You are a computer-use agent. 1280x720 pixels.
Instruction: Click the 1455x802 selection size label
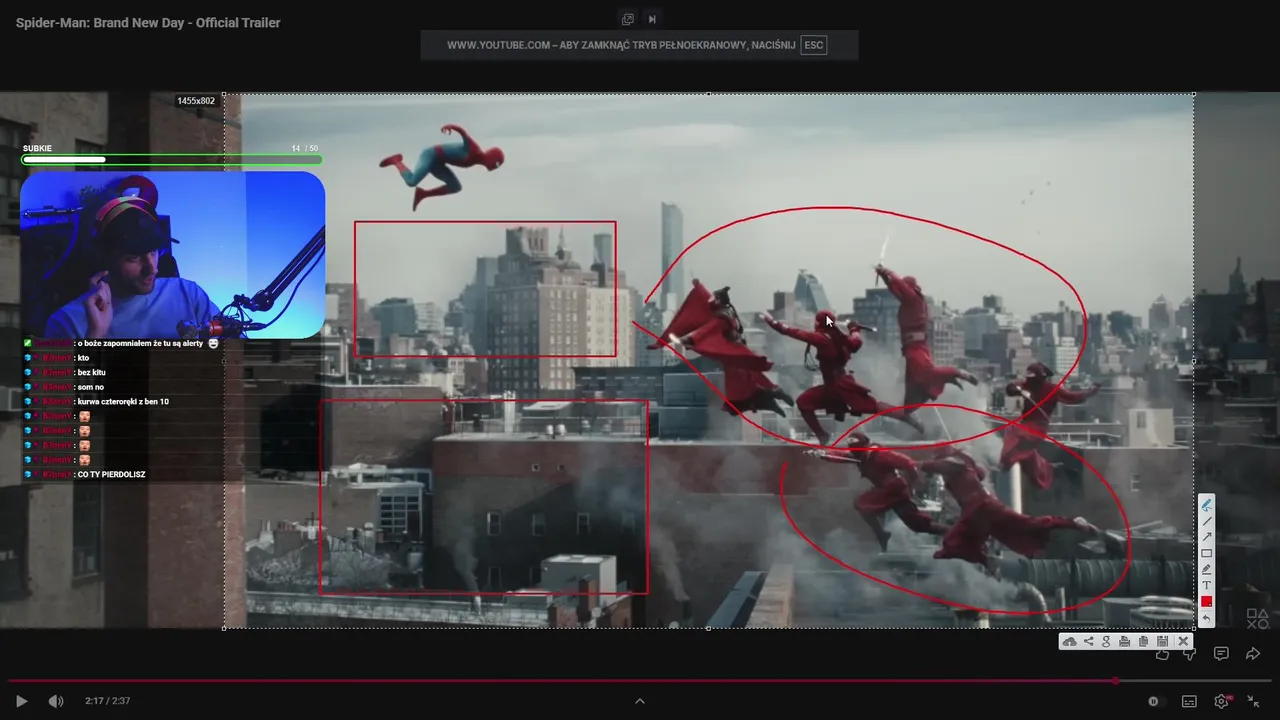(196, 101)
